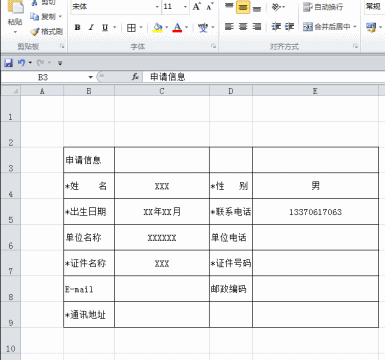Click the text orientation icon
The image size is (385, 360).
click(276, 6)
